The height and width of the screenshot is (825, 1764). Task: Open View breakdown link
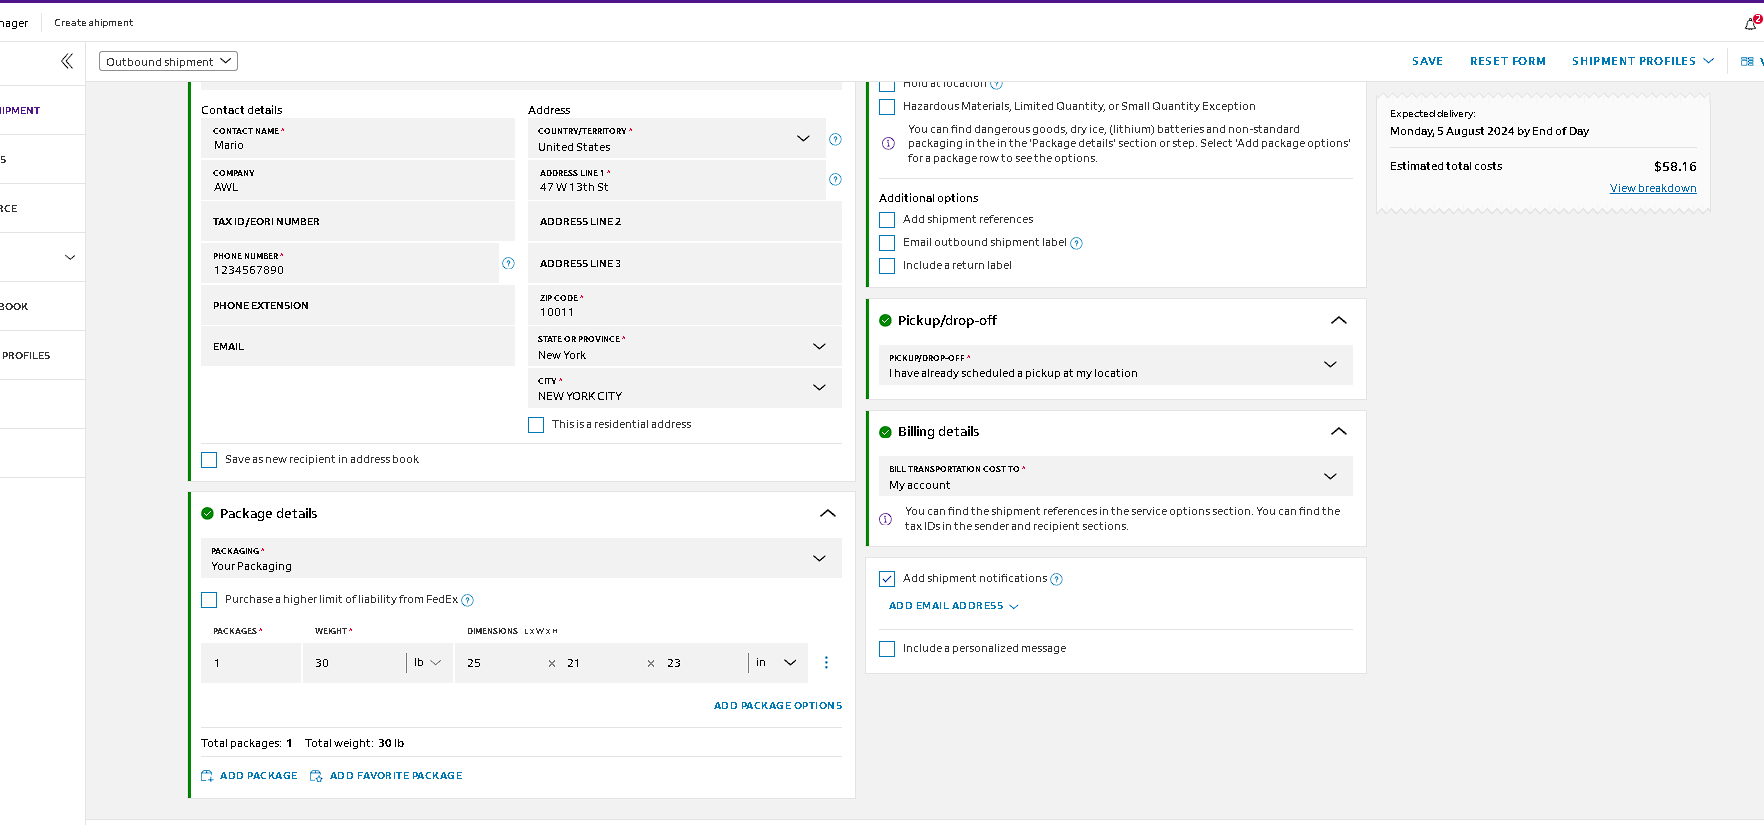click(x=1653, y=188)
